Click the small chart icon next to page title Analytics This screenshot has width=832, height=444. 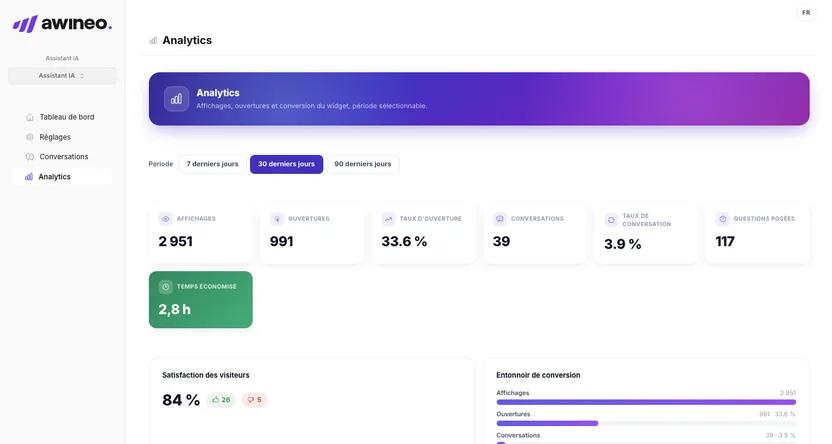pyautogui.click(x=153, y=40)
